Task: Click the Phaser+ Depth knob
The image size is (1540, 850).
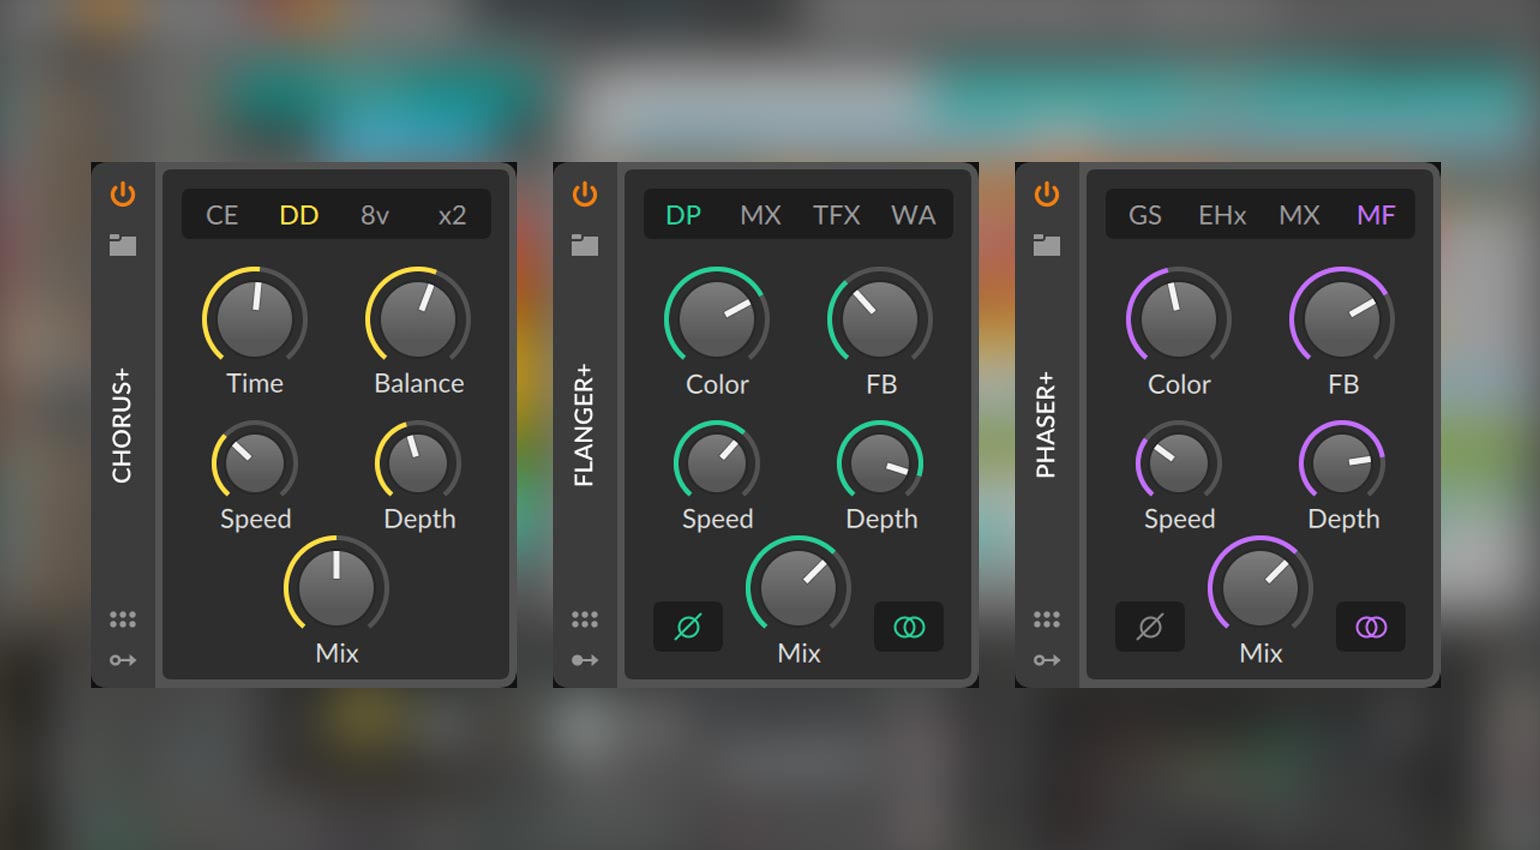Action: (1342, 463)
